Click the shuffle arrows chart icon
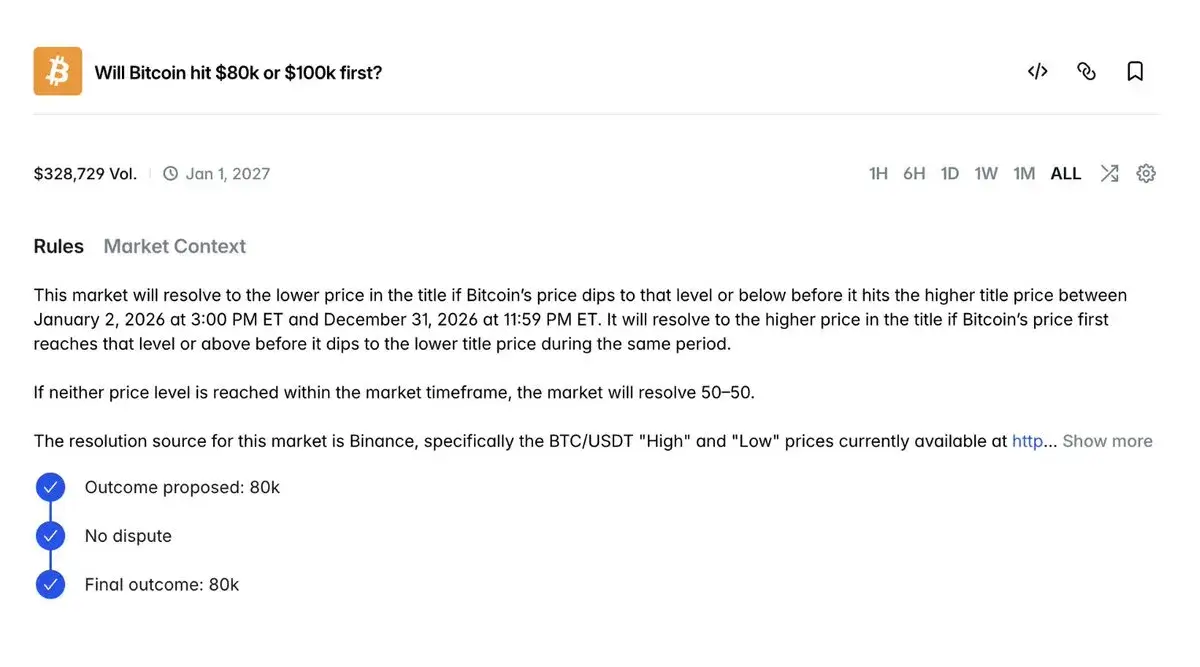 pyautogui.click(x=1109, y=174)
